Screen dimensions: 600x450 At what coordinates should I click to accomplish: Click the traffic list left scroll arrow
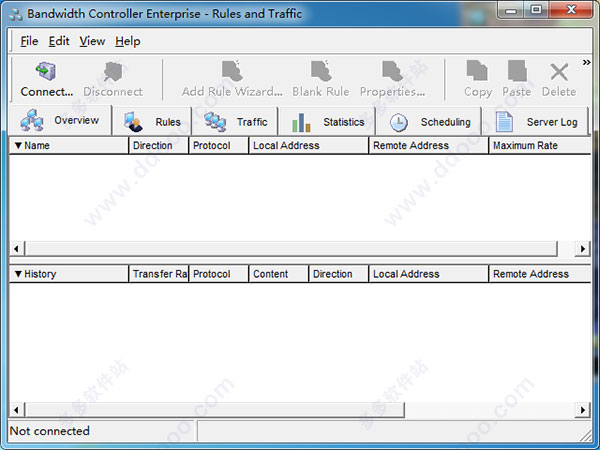coord(16,410)
